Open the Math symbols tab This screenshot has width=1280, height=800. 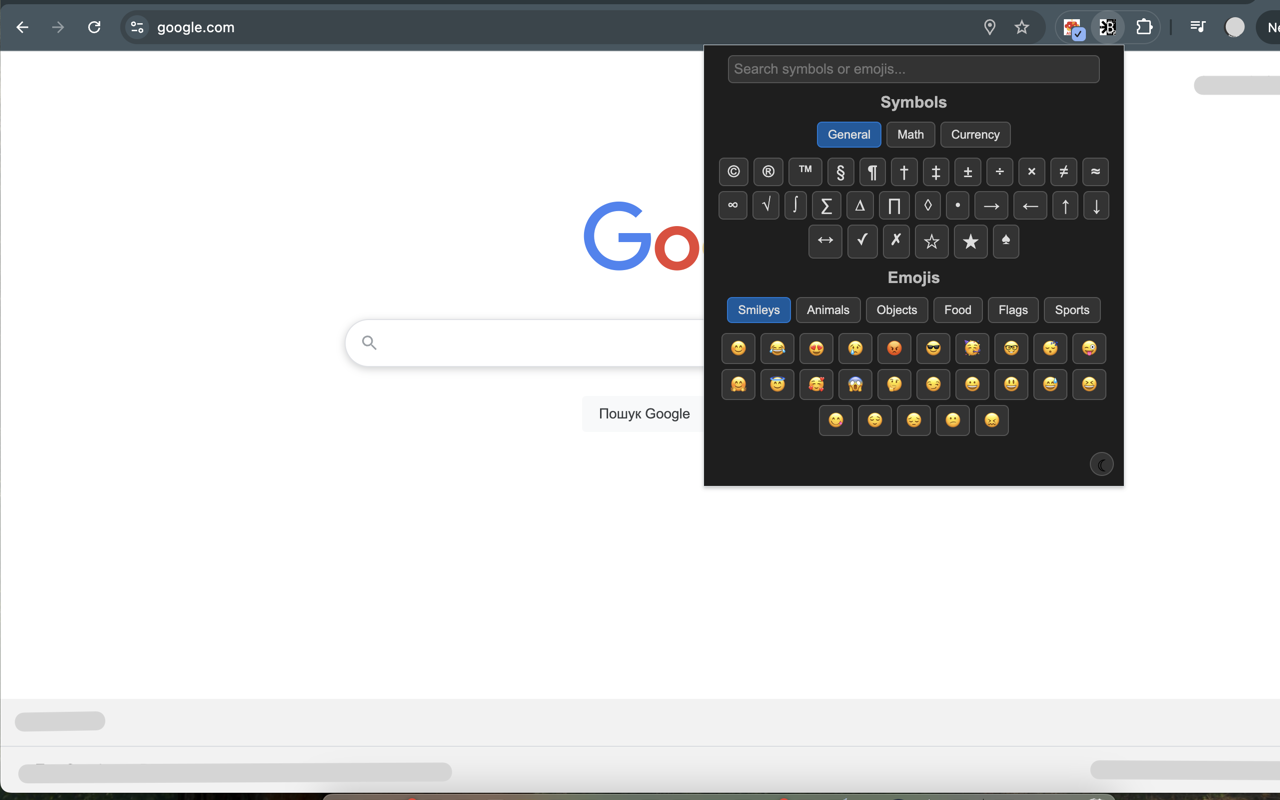[911, 135]
